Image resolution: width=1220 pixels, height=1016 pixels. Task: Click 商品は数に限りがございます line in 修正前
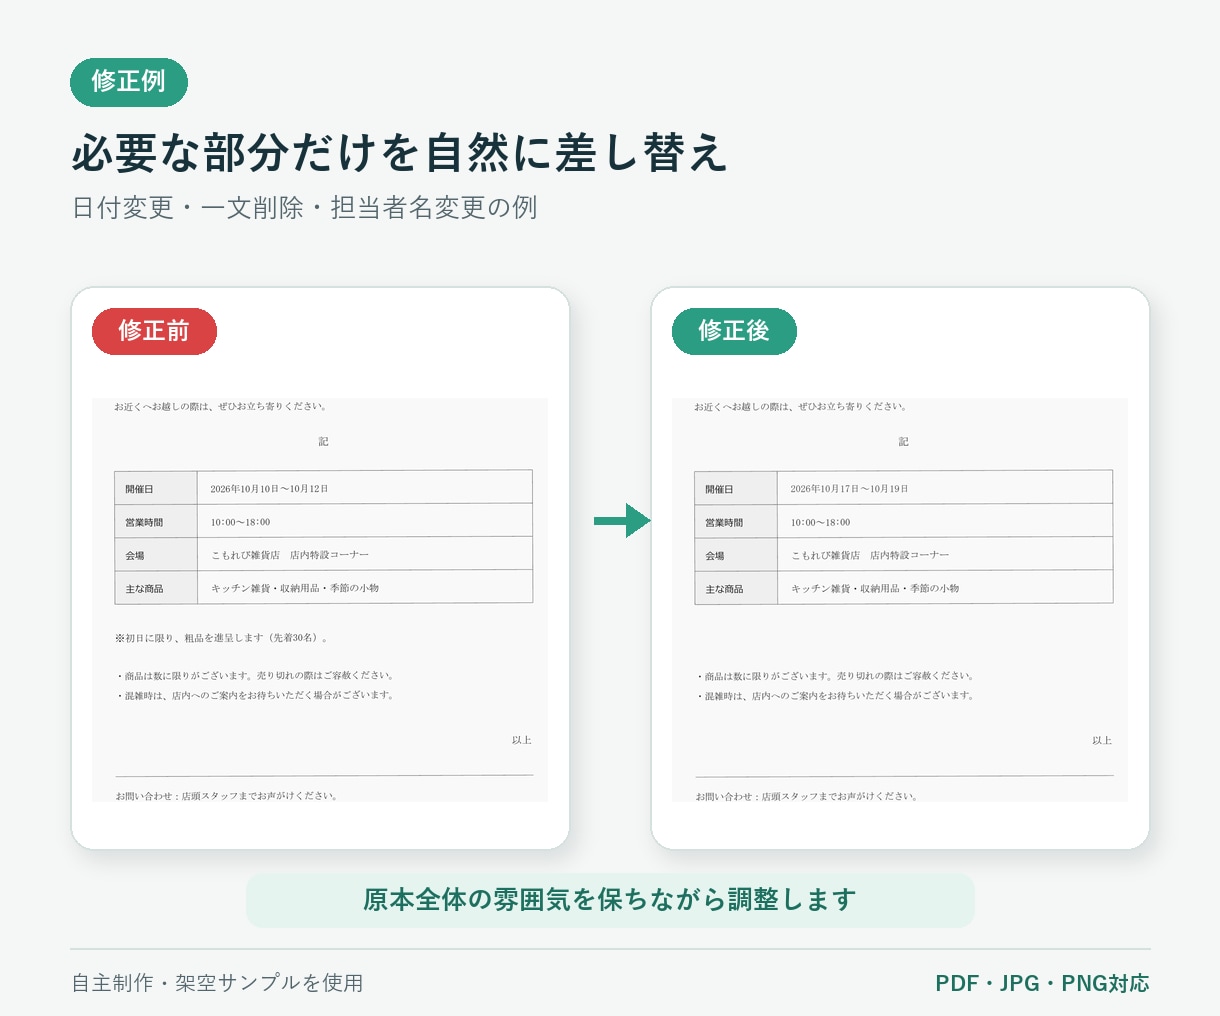click(256, 676)
